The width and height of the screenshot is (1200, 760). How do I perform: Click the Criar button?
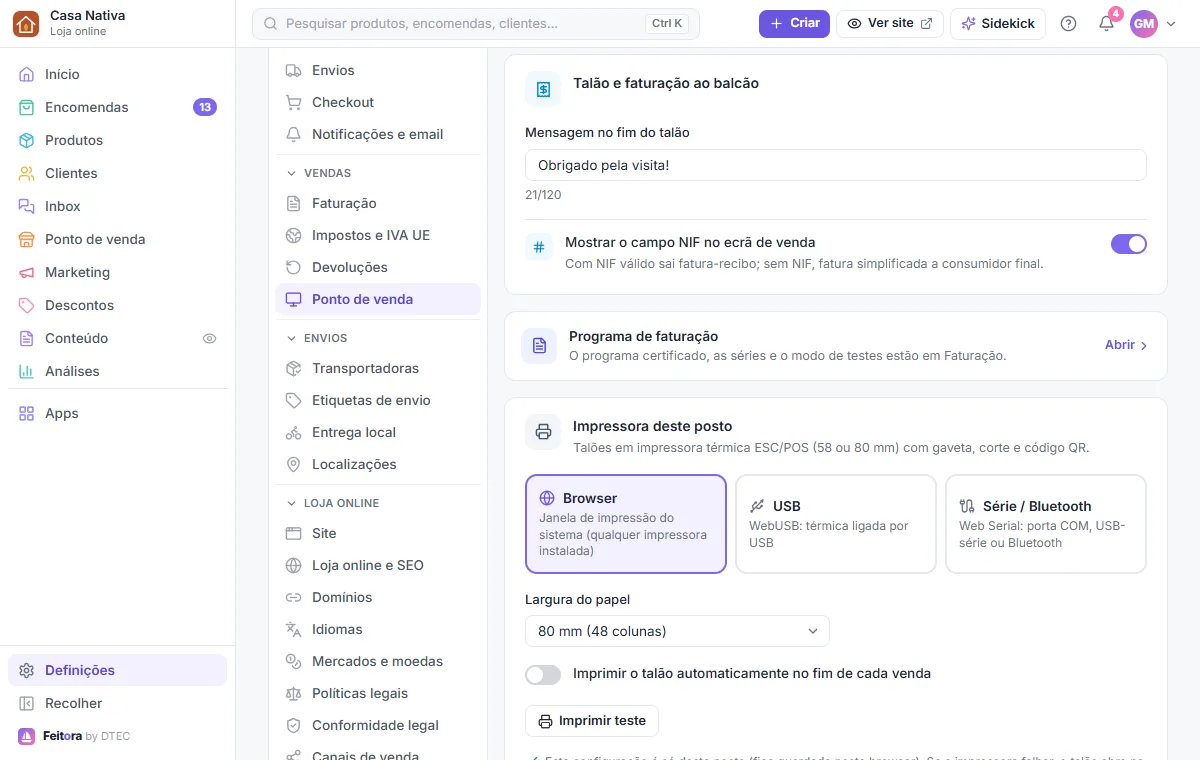pyautogui.click(x=794, y=24)
